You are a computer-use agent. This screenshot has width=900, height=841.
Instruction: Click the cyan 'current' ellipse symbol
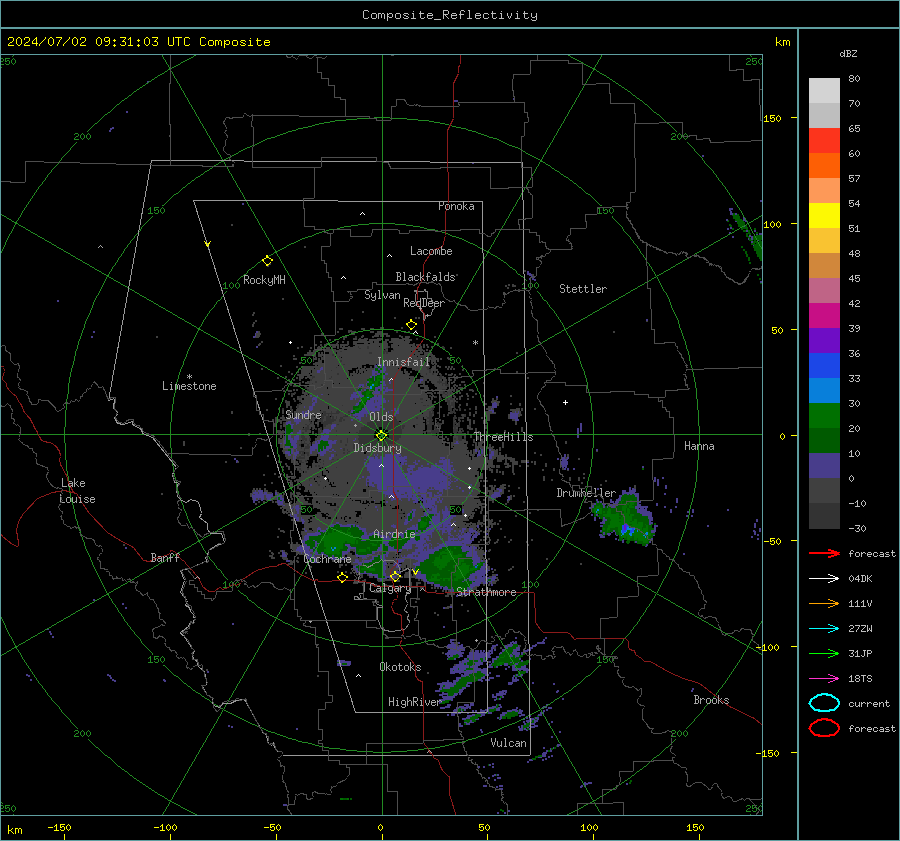pyautogui.click(x=824, y=703)
